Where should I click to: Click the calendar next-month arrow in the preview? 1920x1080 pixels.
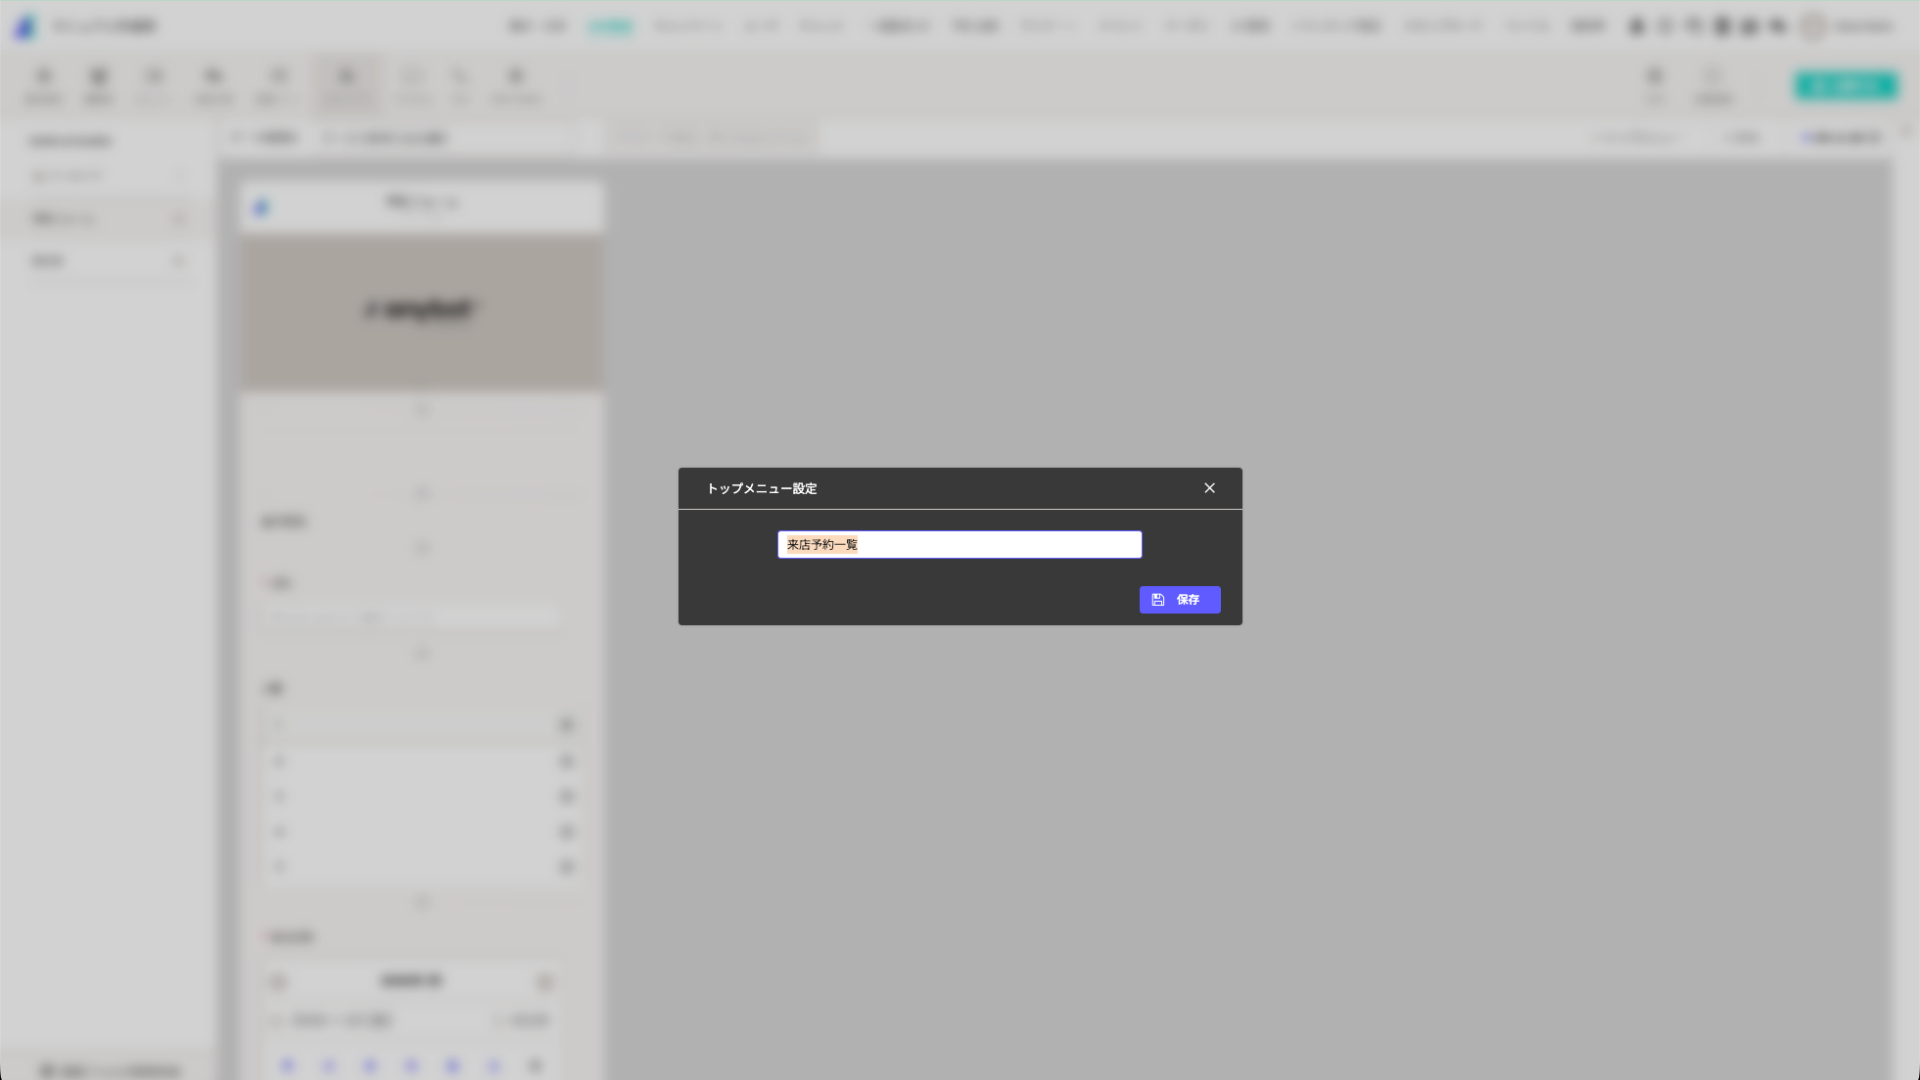click(545, 982)
